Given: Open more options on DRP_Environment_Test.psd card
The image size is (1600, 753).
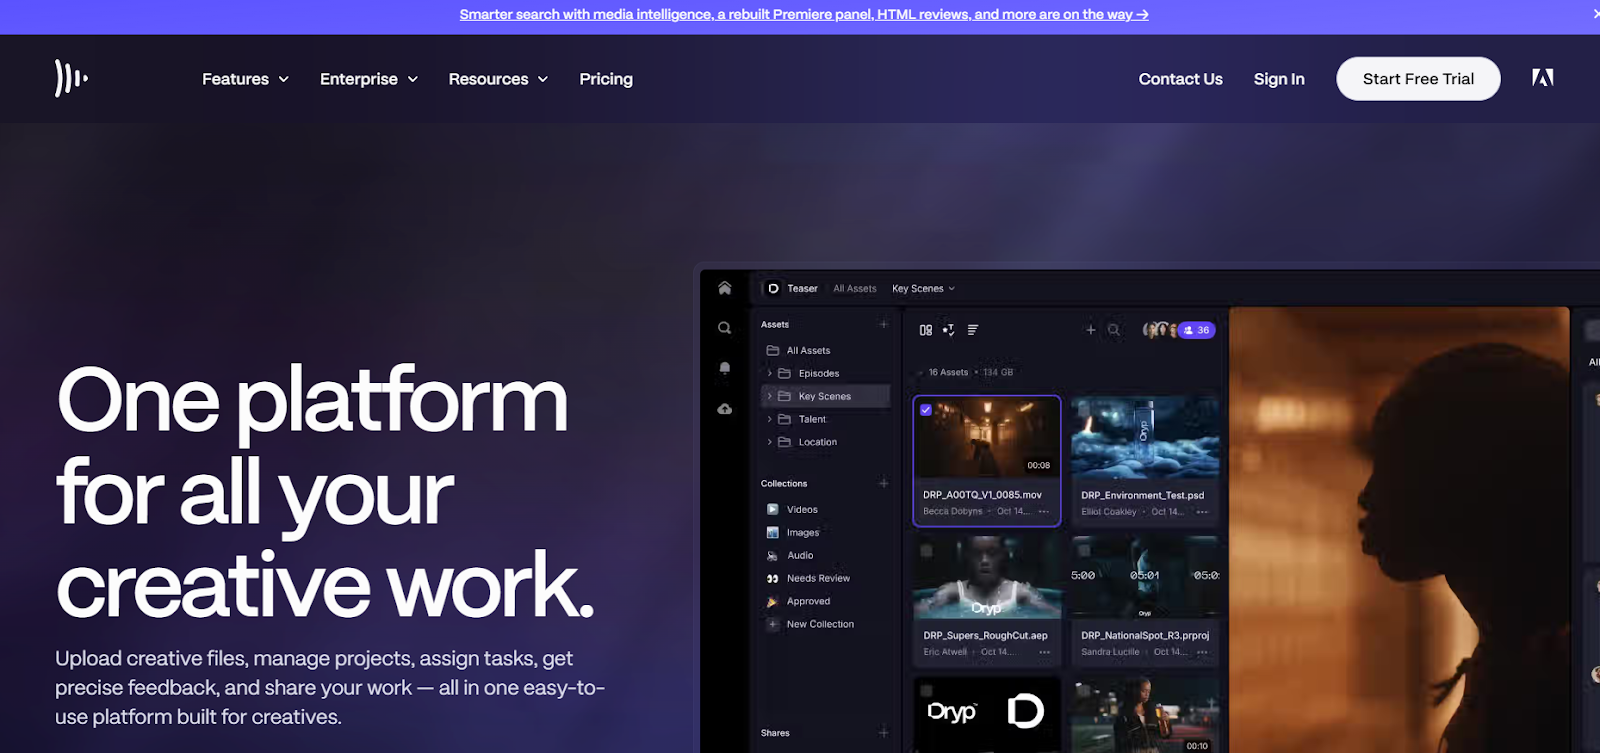Looking at the screenshot, I should (x=1202, y=511).
